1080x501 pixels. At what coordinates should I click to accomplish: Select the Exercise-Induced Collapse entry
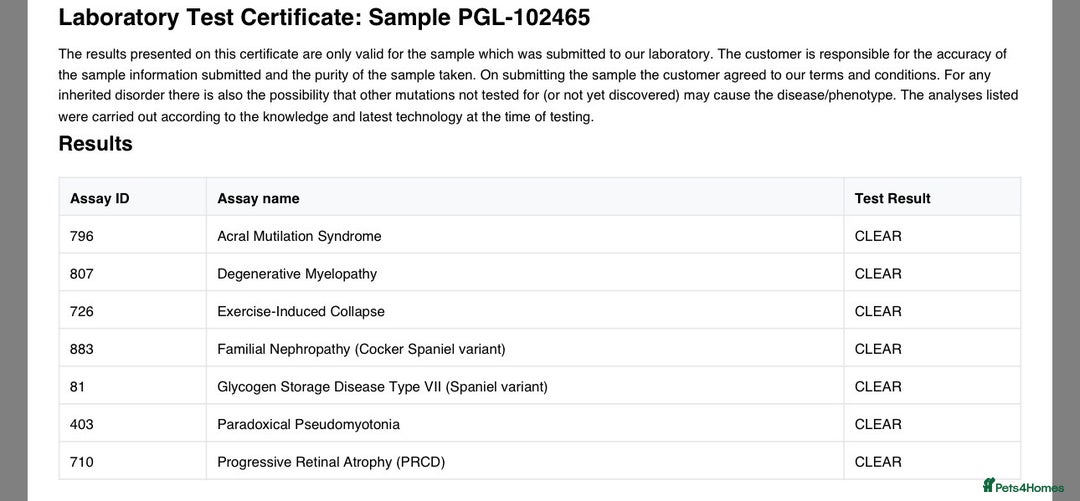click(x=300, y=311)
